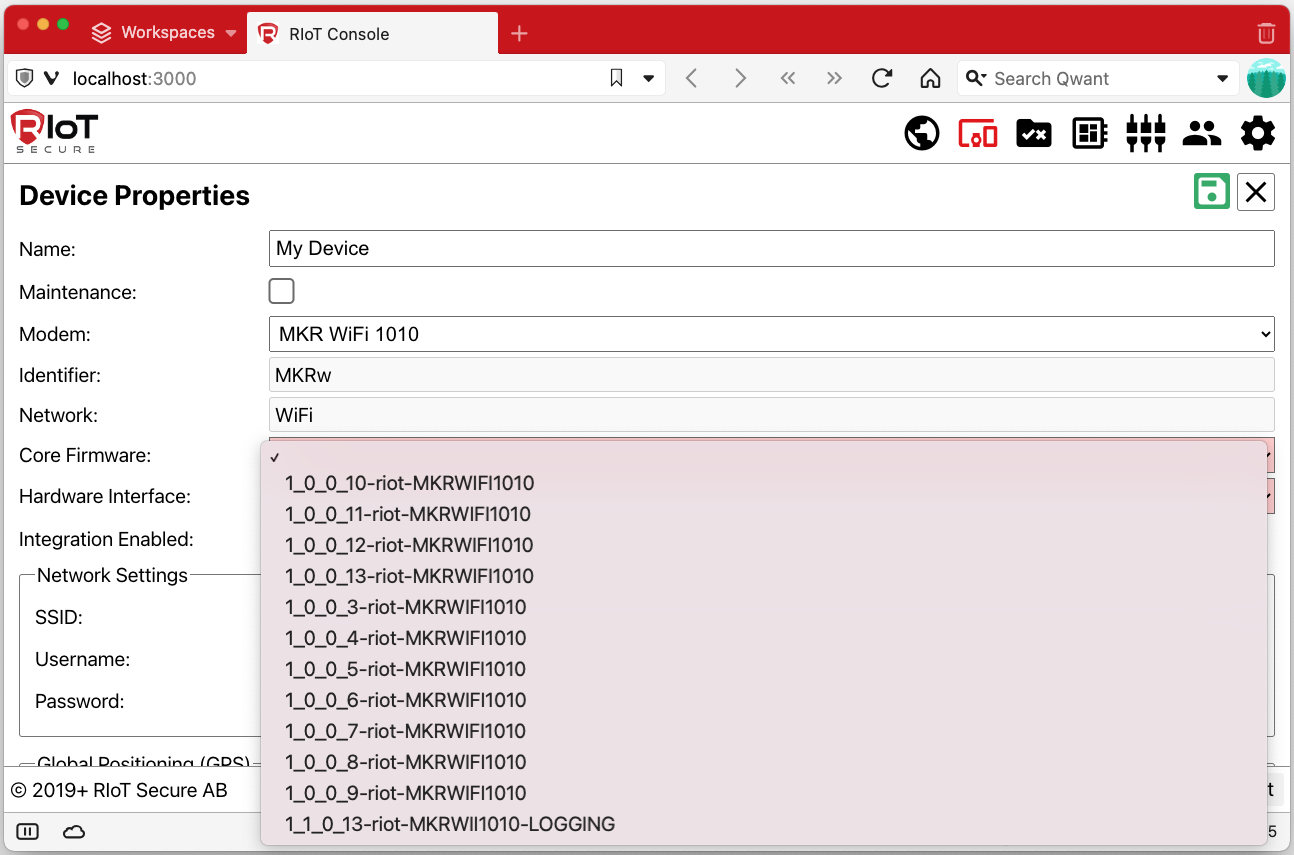The image size is (1294, 855).
Task: Open the mixer sliders icon
Action: coord(1145,133)
